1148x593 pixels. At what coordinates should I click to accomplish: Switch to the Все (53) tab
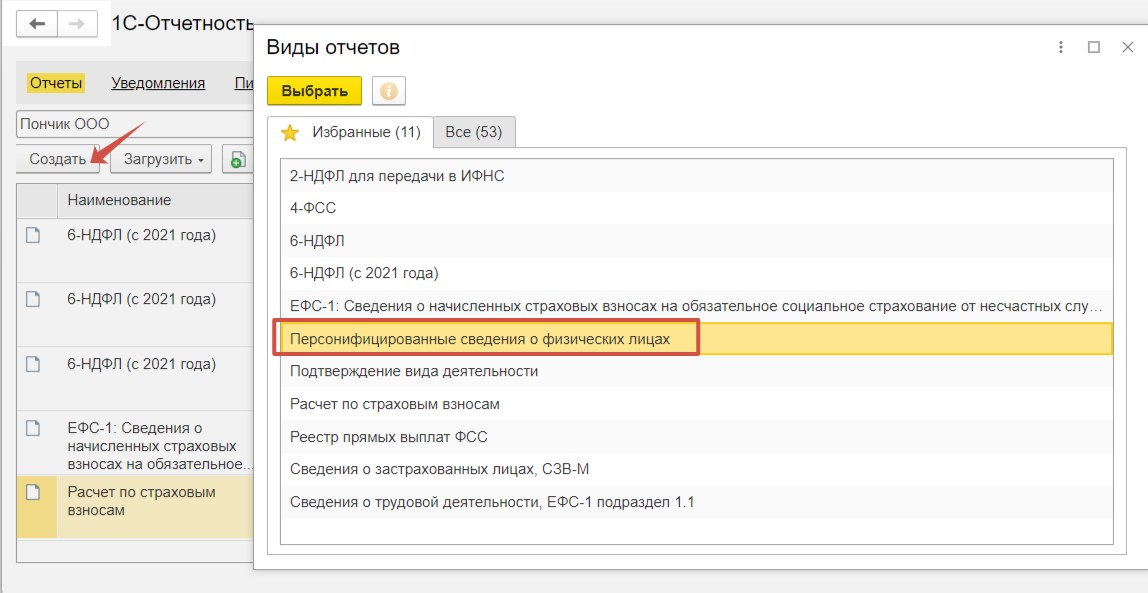click(474, 133)
